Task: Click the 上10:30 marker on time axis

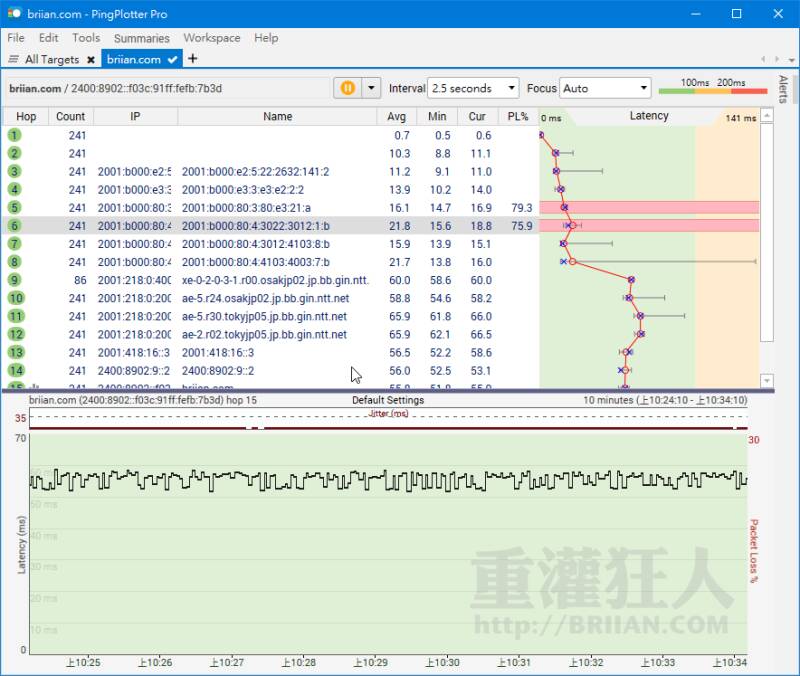Action: pyautogui.click(x=443, y=662)
